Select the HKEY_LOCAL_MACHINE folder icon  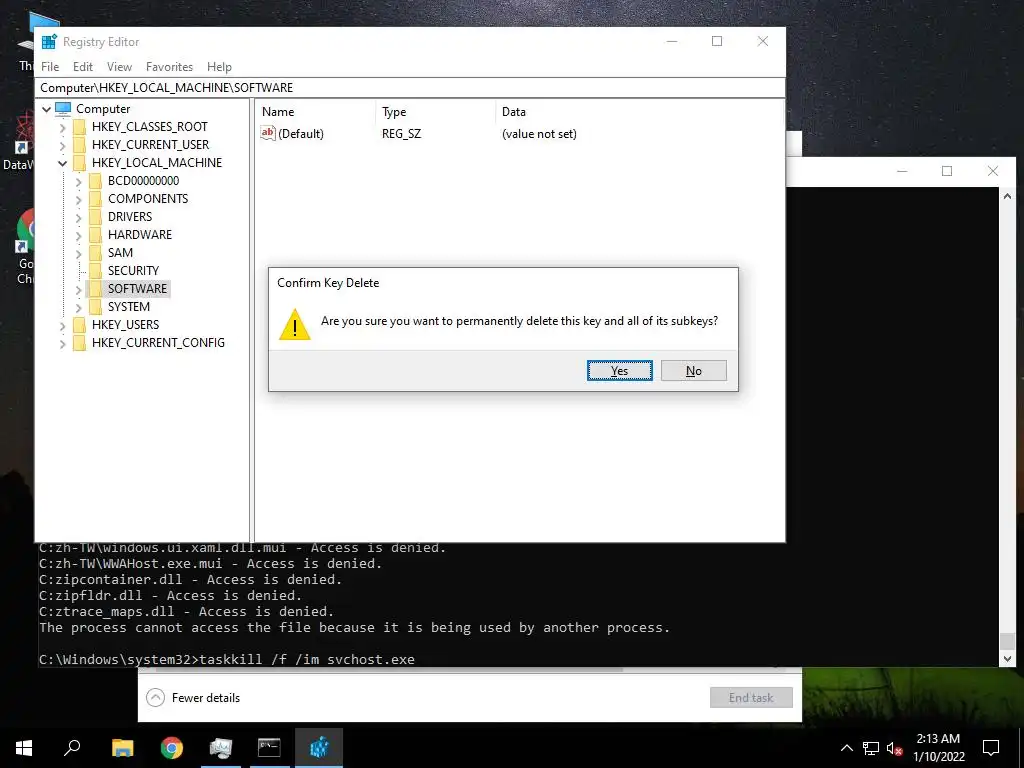pos(79,163)
